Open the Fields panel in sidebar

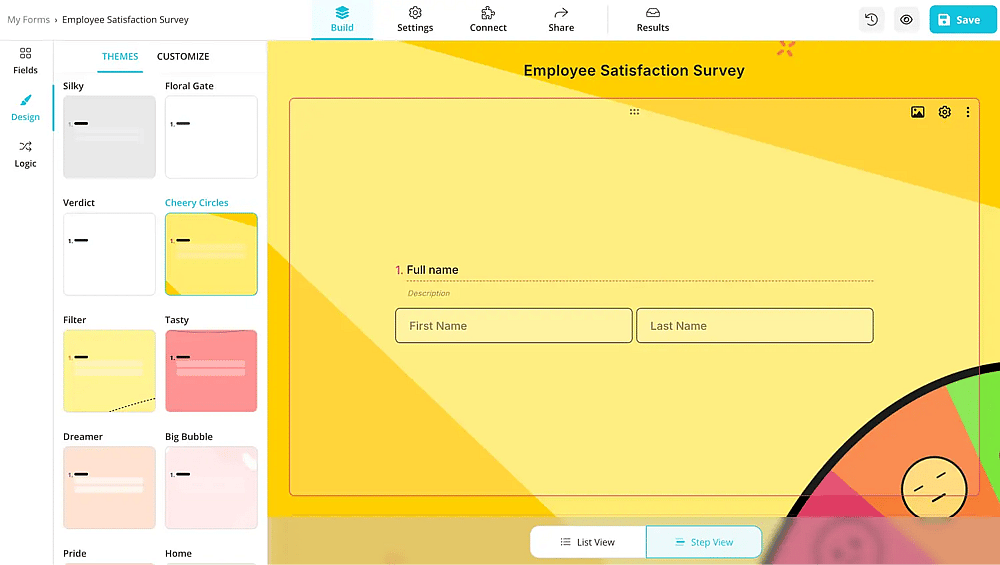[x=26, y=61]
